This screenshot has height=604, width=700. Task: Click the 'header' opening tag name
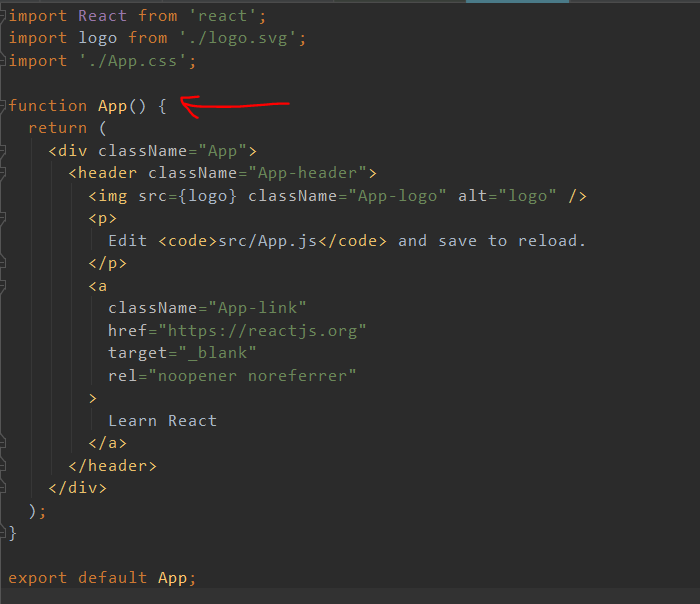click(x=108, y=173)
